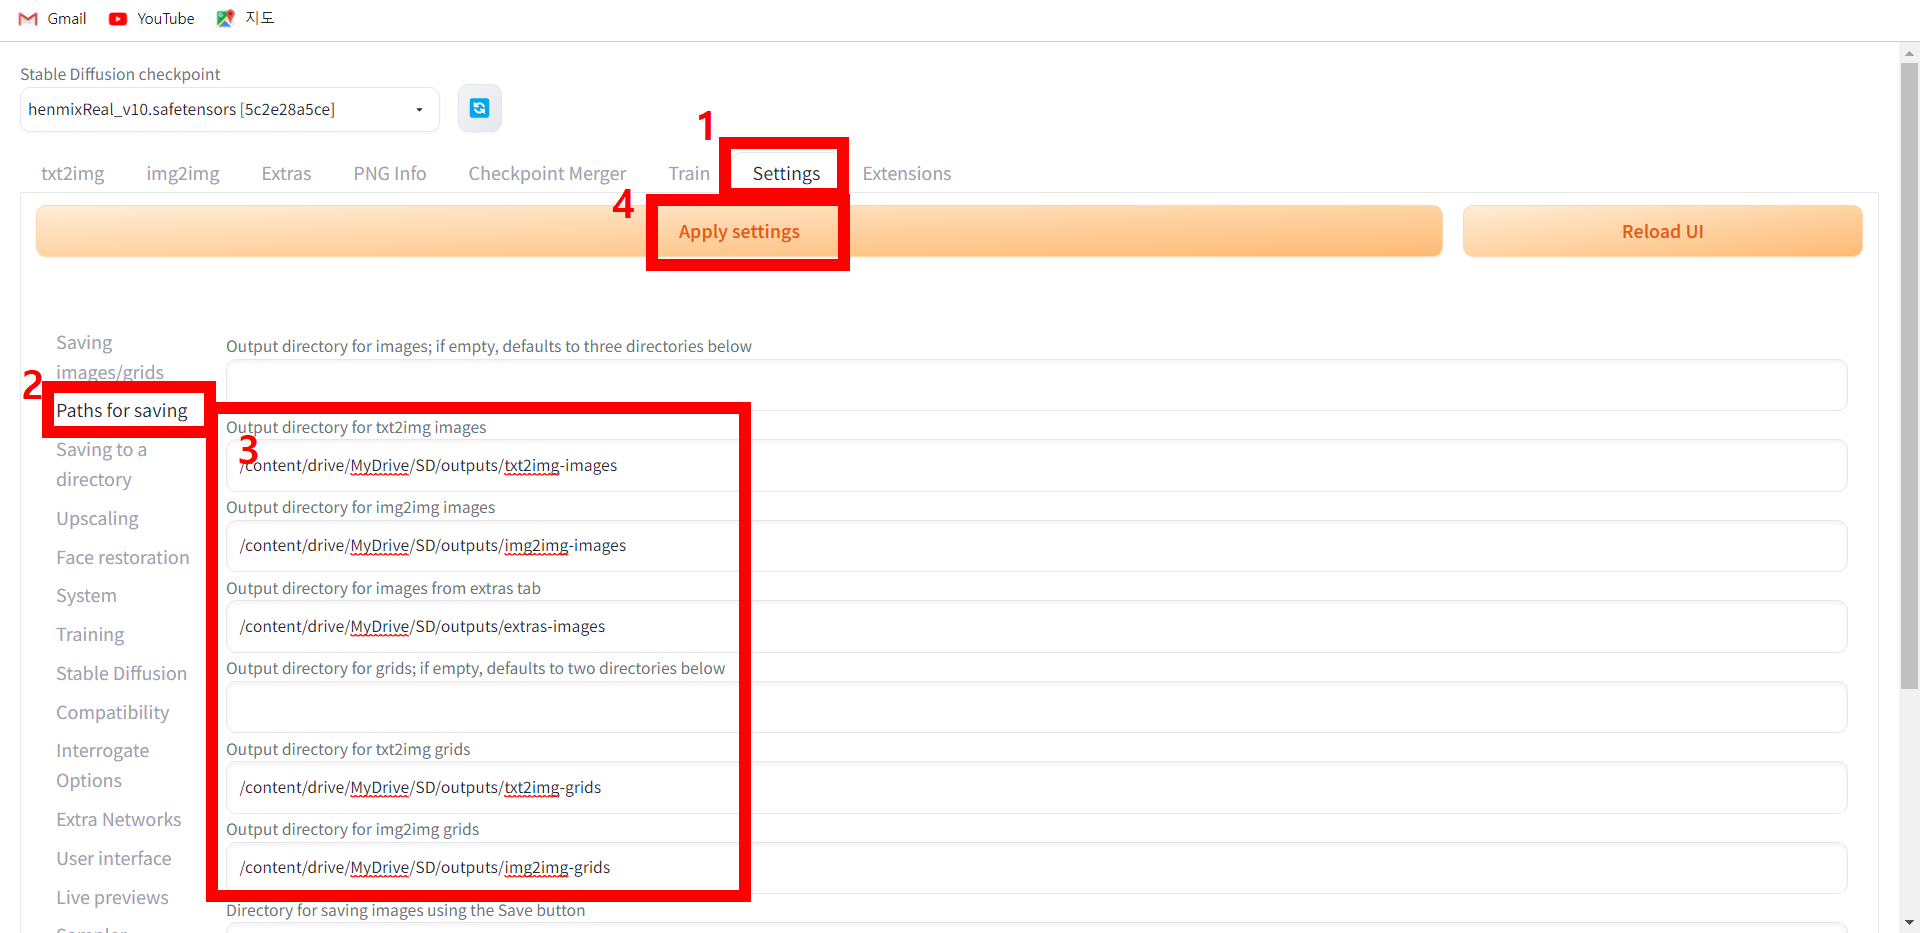The width and height of the screenshot is (1920, 933).
Task: Switch to the txt2img tab
Action: 72,173
